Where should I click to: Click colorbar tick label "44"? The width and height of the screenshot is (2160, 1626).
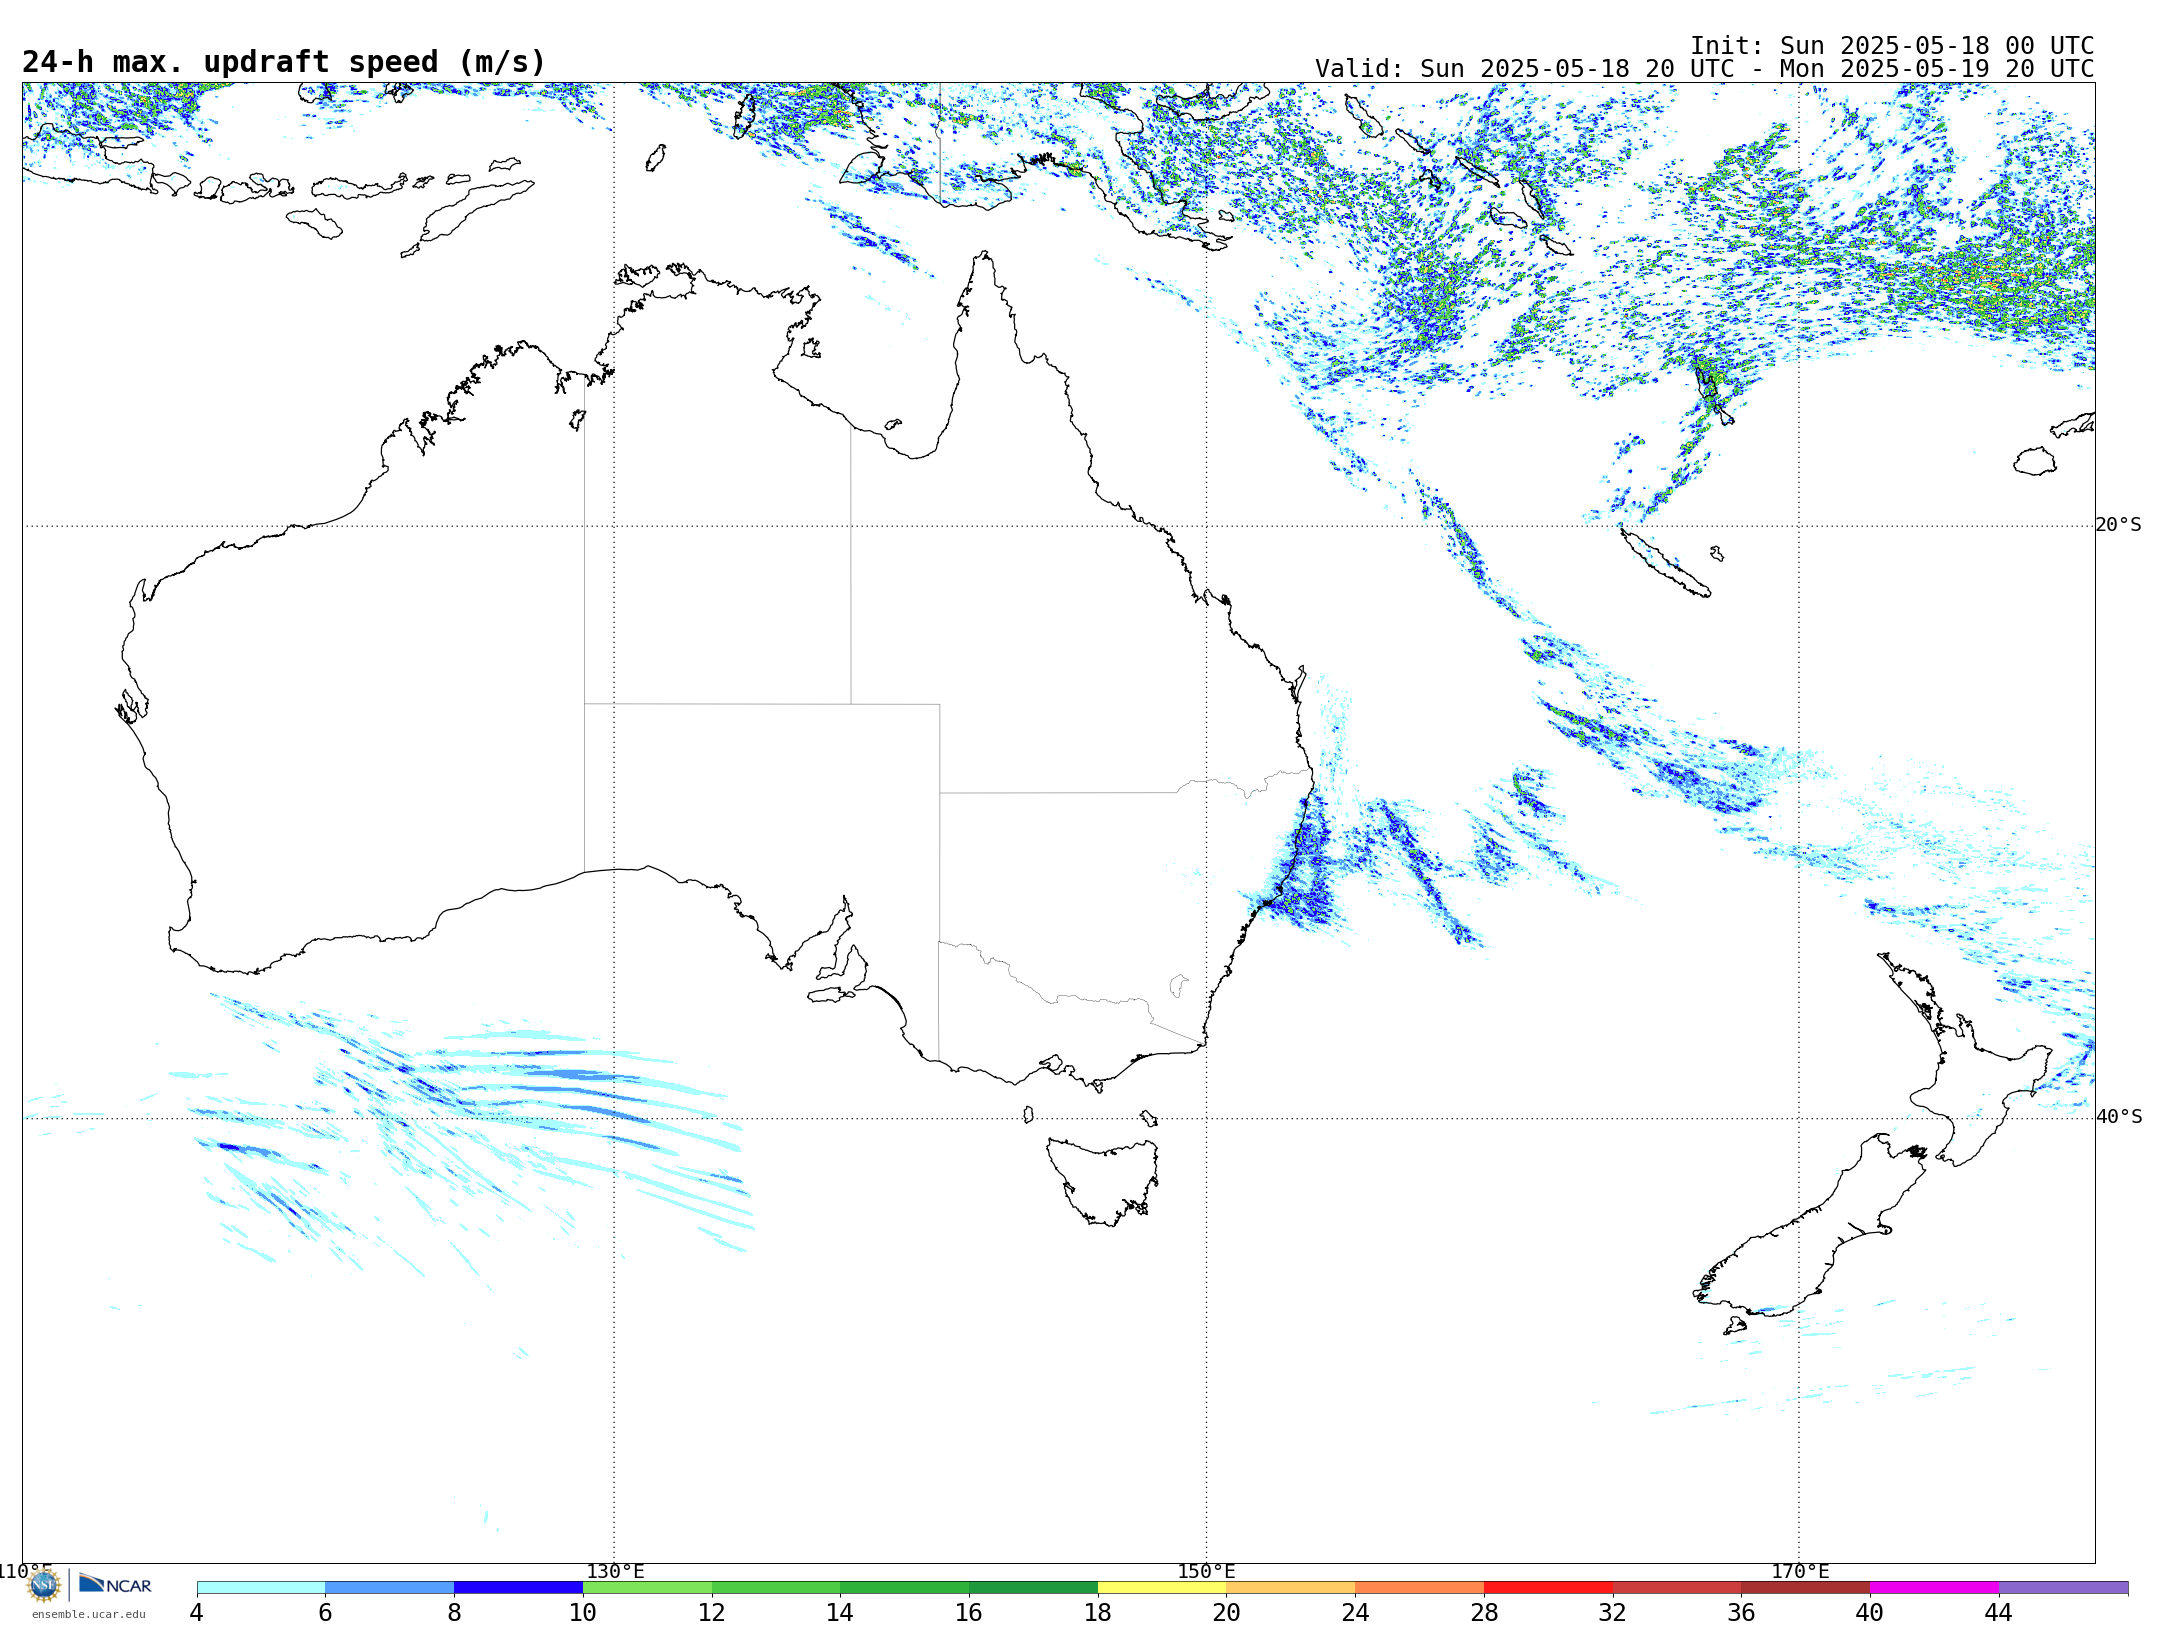1999,1613
